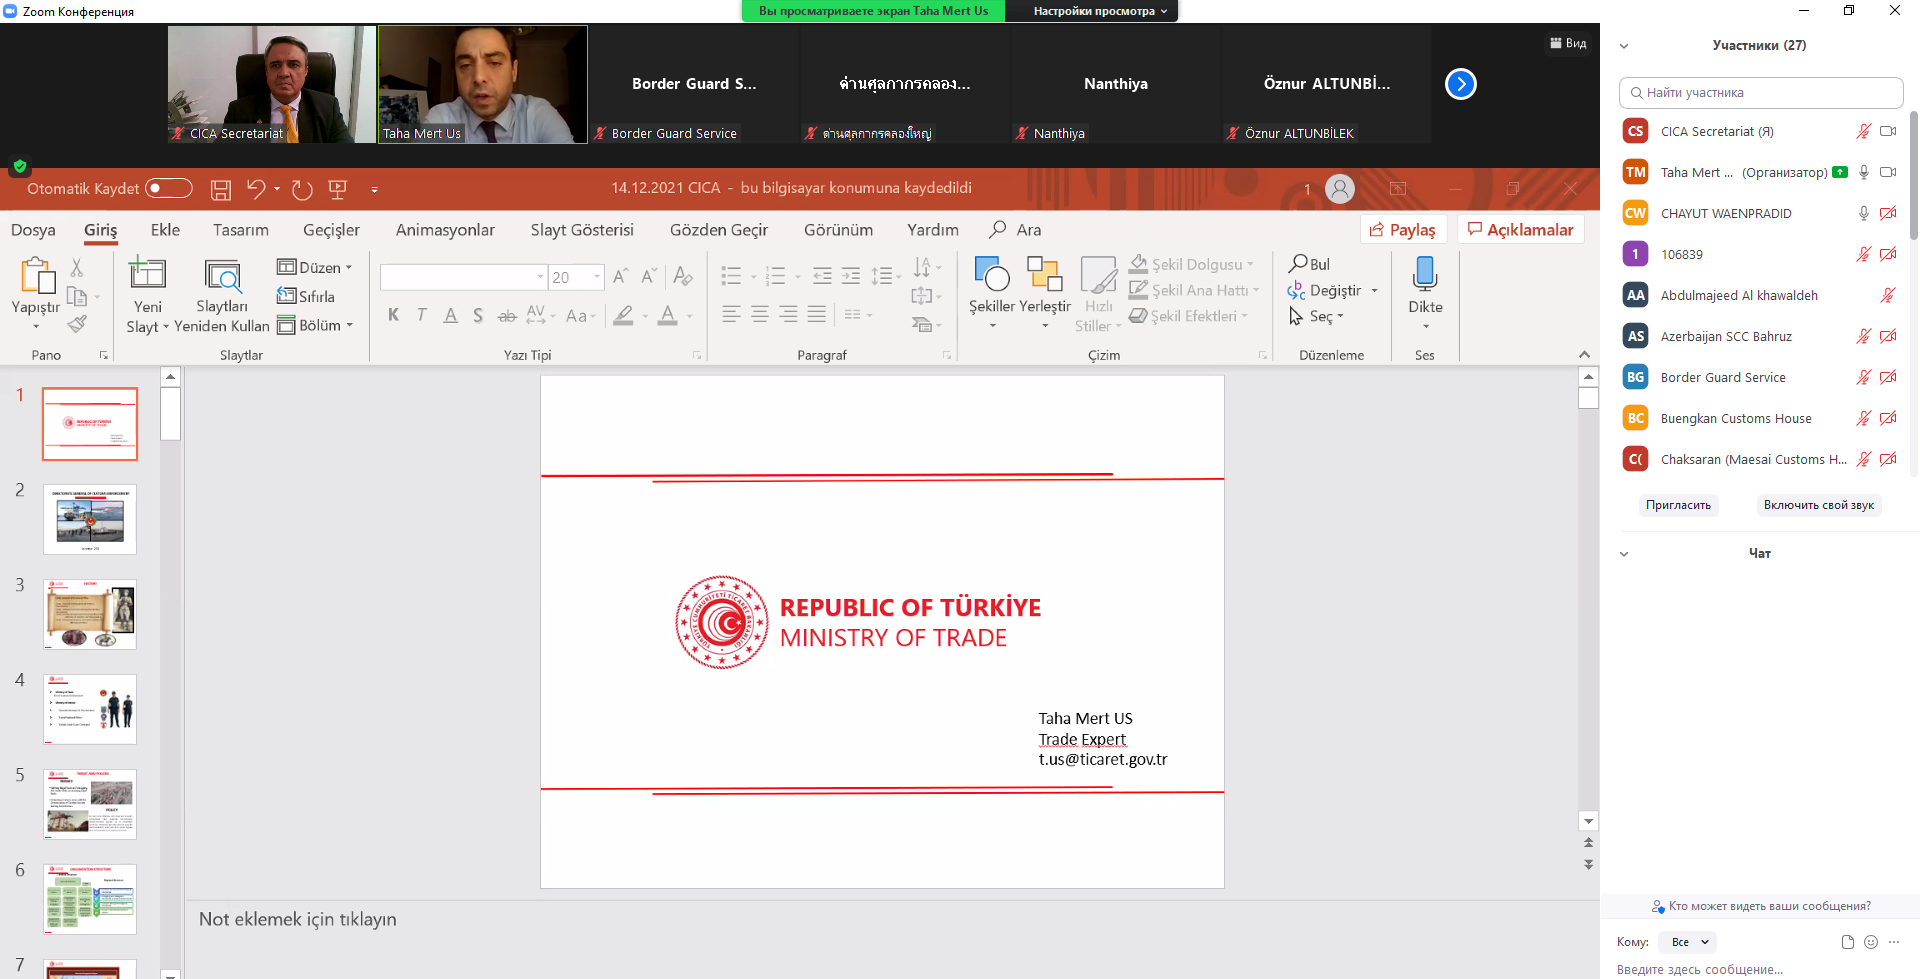
Task: Toggle Taha Mert's microphone in participants list
Action: coord(1863,173)
